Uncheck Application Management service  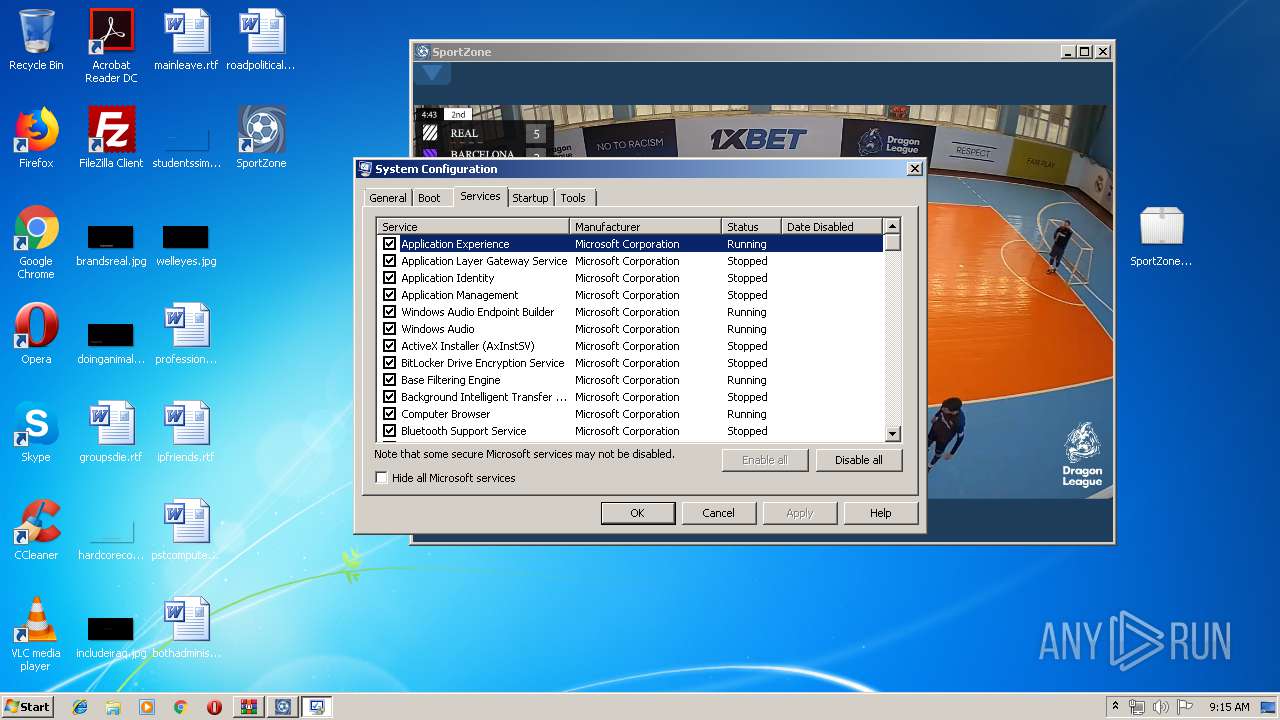(x=390, y=295)
